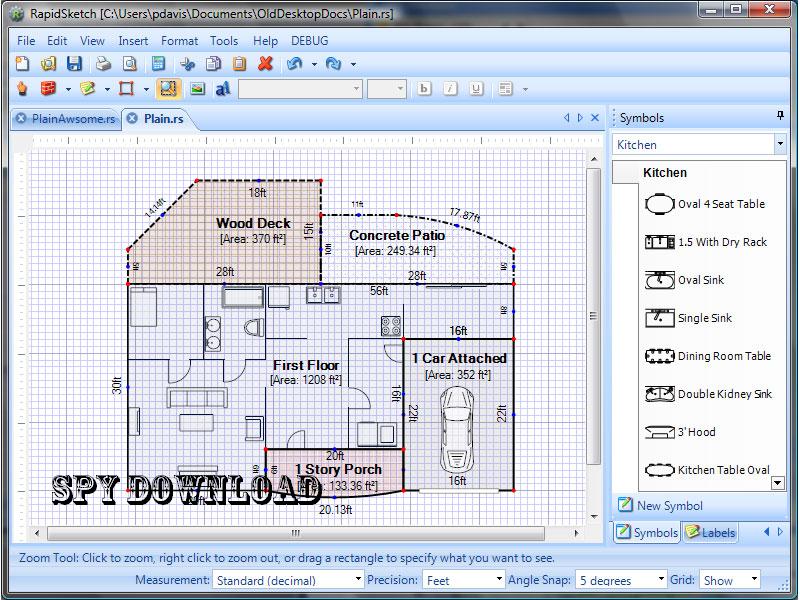The height and width of the screenshot is (600, 800).
Task: Switch to the PlainAwsome.rs tab
Action: pyautogui.click(x=73, y=118)
